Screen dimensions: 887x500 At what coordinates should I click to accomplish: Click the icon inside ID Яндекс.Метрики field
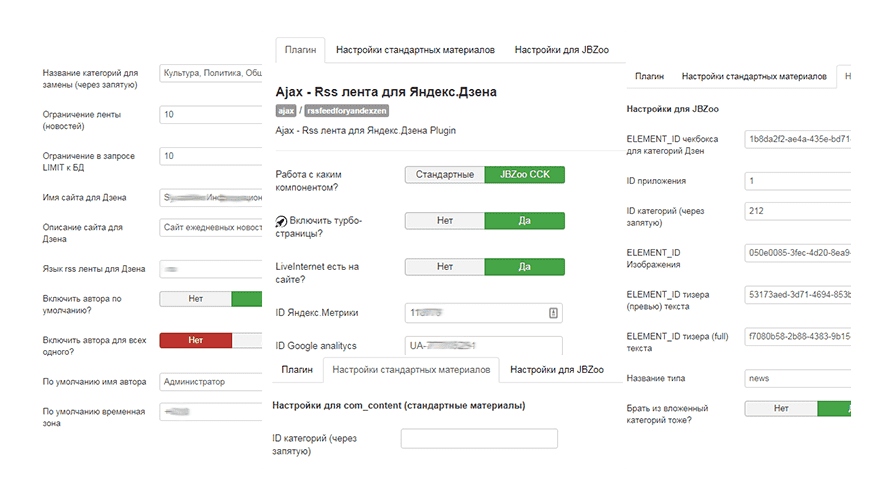point(553,313)
